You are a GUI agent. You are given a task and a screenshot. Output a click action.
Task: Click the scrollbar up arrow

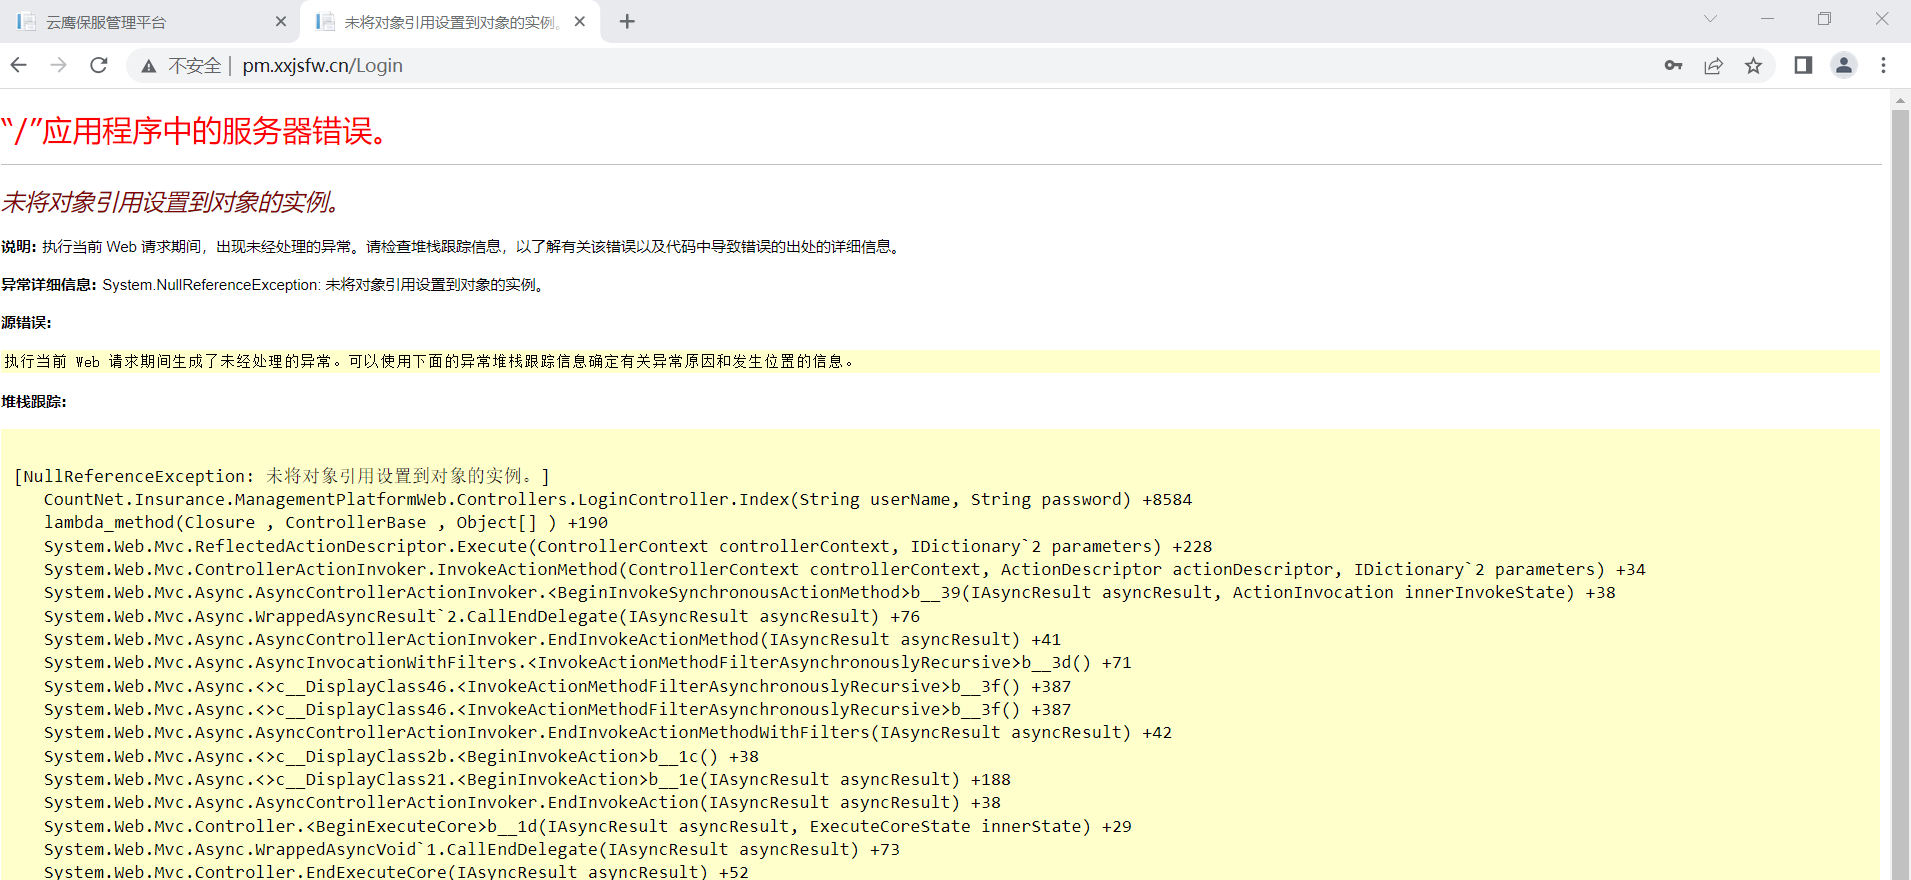pyautogui.click(x=1900, y=101)
